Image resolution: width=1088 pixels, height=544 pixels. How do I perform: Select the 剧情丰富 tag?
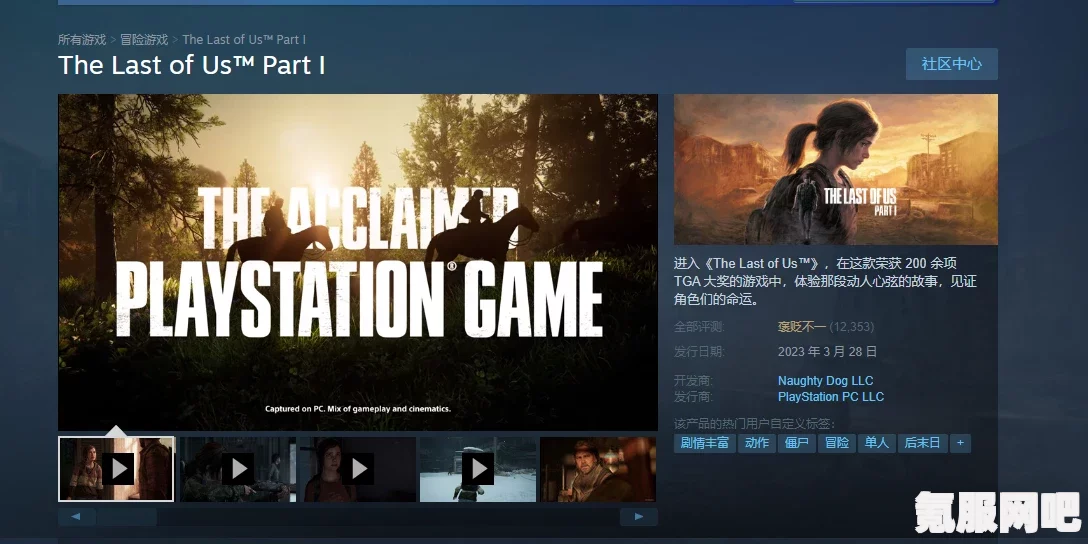[x=704, y=443]
